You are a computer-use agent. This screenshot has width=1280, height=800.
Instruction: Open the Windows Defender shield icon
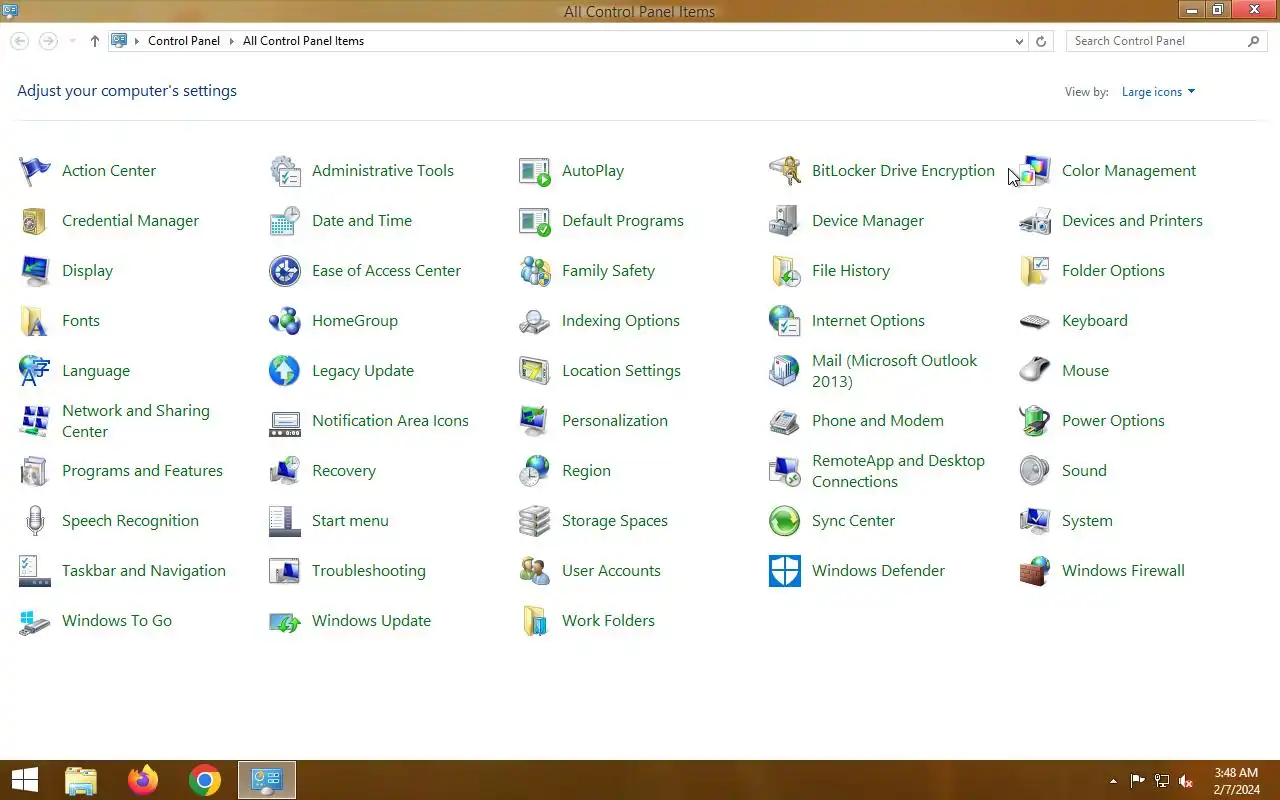[785, 571]
